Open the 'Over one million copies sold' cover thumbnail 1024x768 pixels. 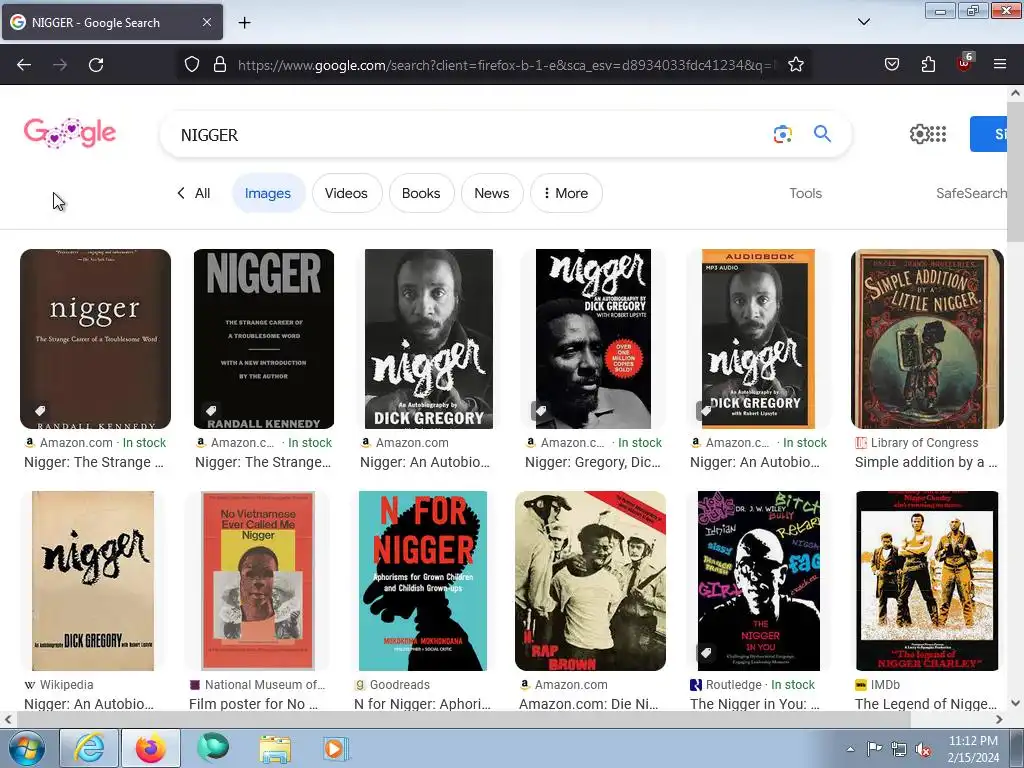(593, 338)
